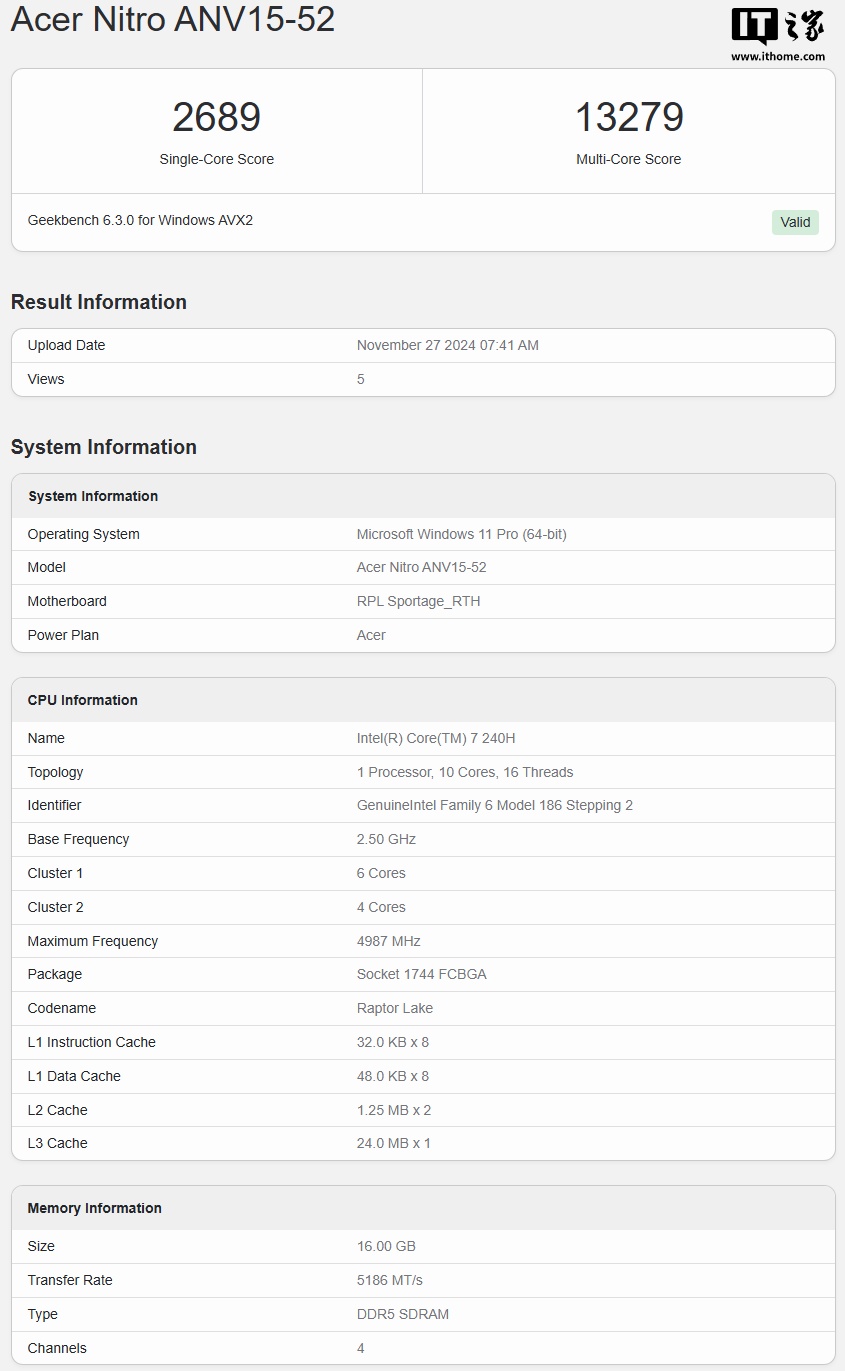The width and height of the screenshot is (845, 1371).
Task: Click the Maximum Frequency 4987 MHz value
Action: pyautogui.click(x=388, y=941)
